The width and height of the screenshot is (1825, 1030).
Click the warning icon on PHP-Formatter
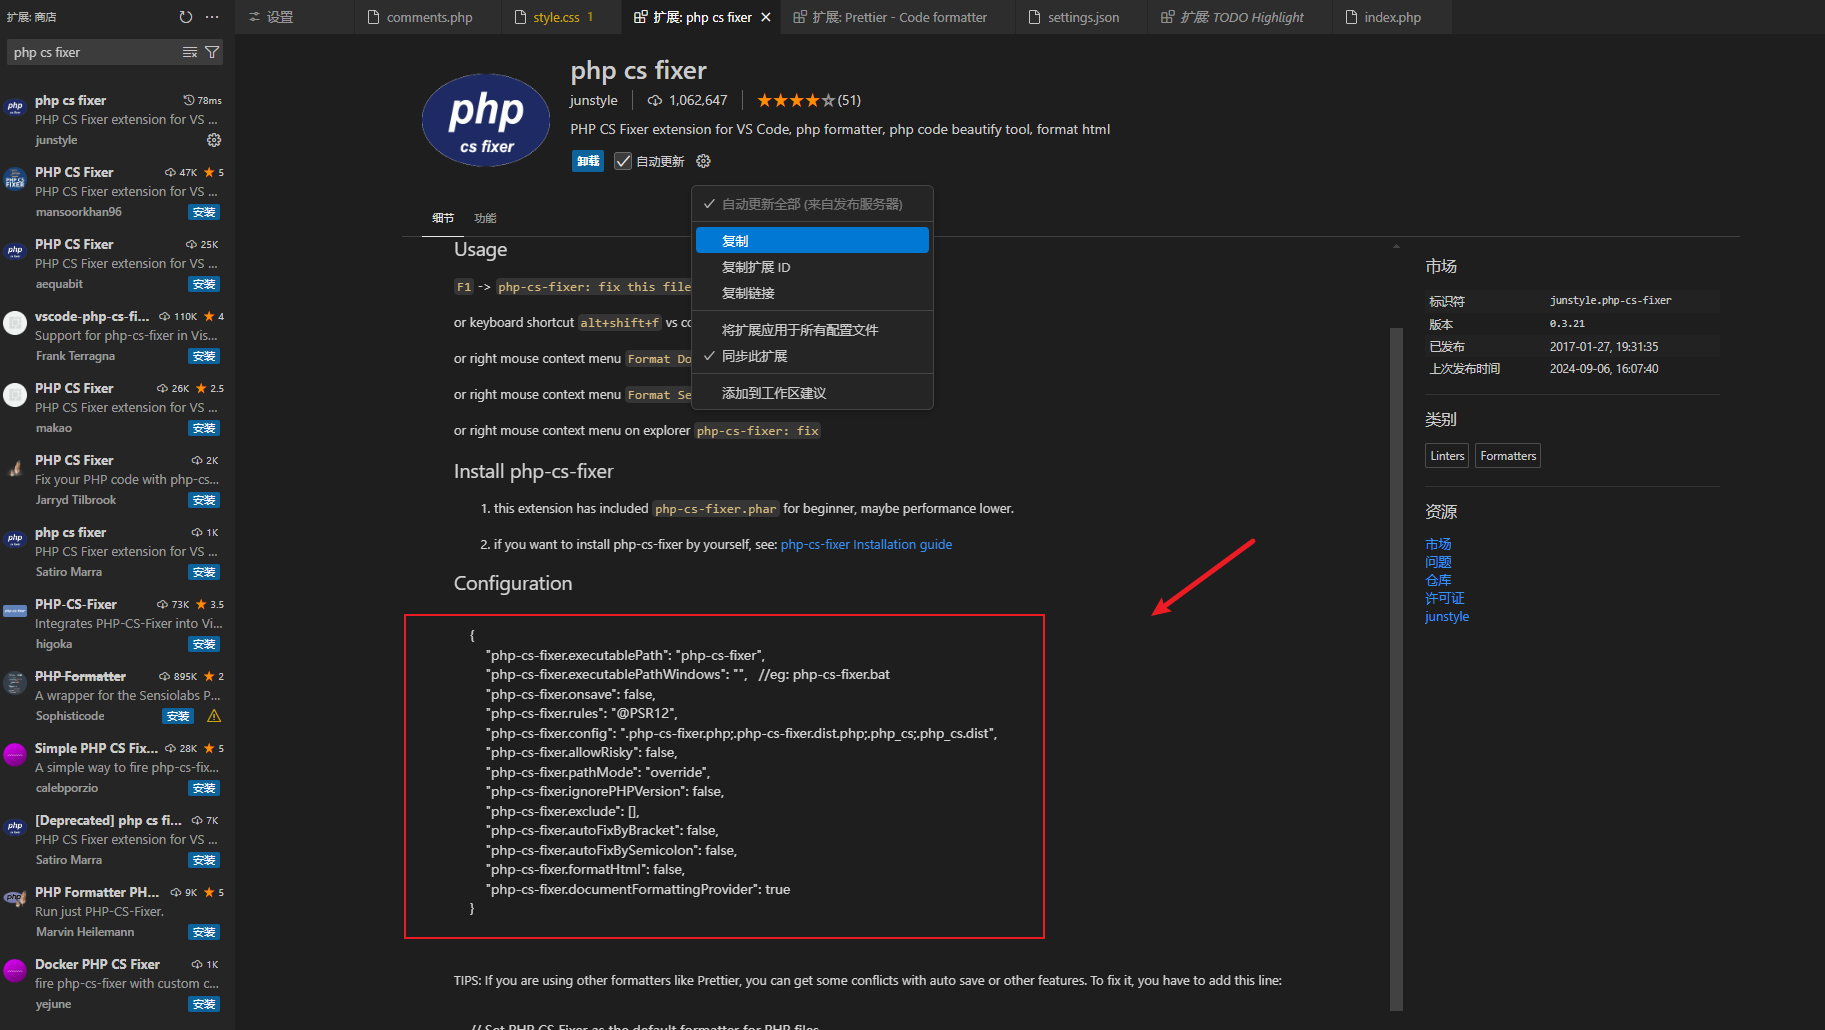214,716
